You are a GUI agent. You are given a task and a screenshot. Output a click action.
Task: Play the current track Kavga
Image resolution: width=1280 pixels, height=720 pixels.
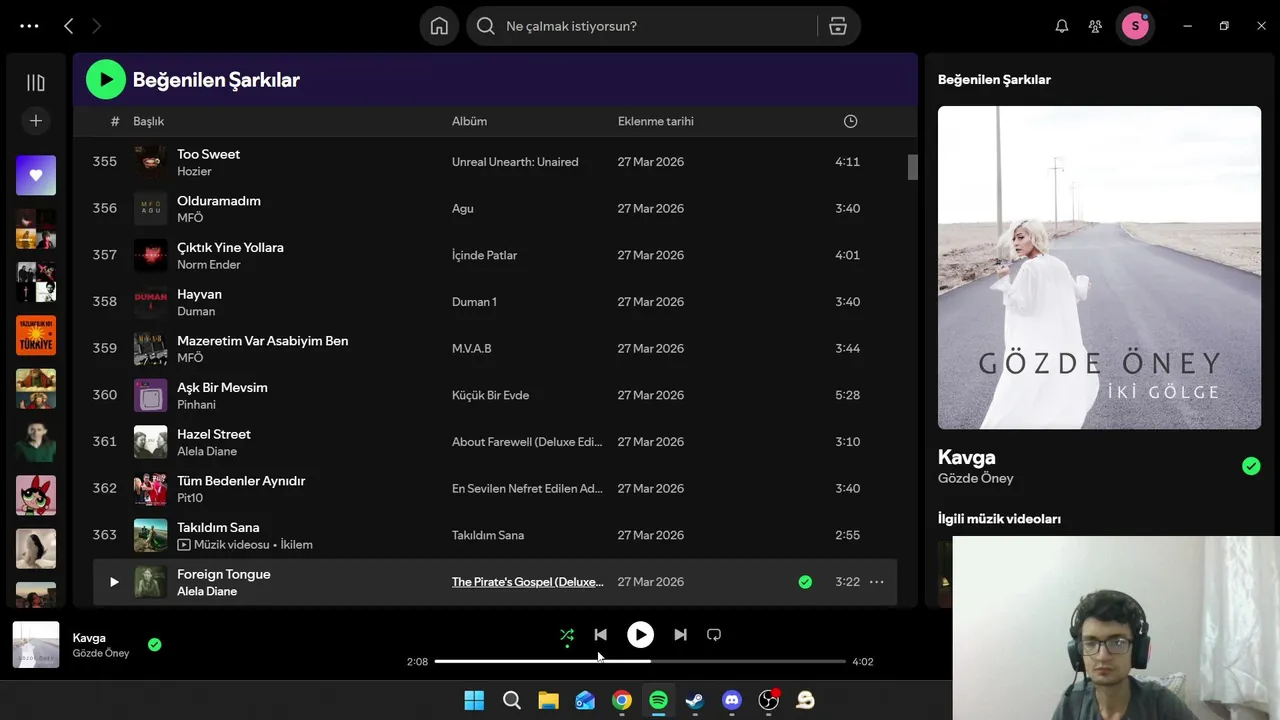click(x=640, y=635)
